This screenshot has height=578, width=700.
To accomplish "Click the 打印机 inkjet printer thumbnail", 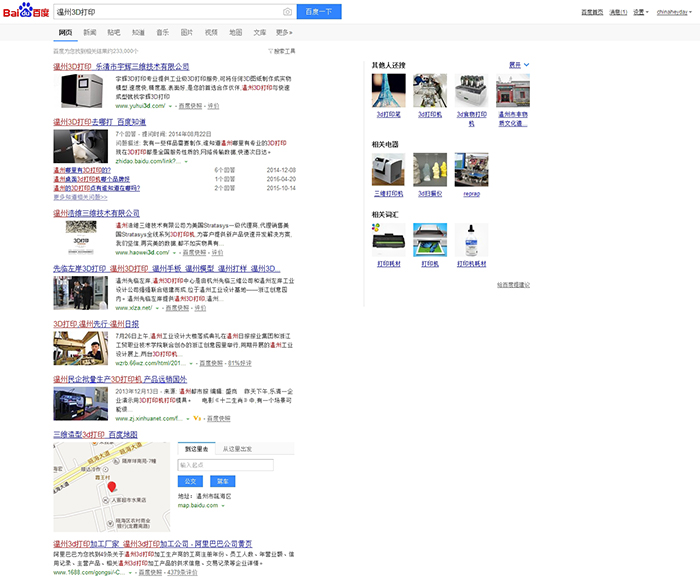I will (430, 240).
